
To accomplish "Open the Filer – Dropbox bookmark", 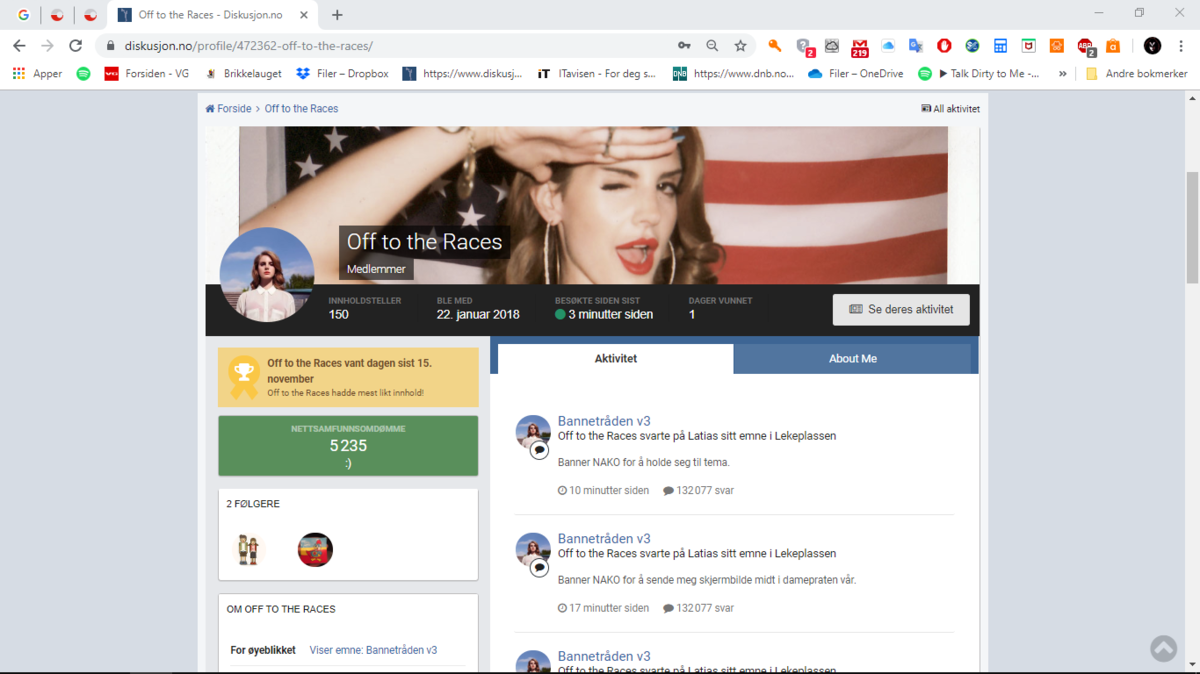I will click(x=342, y=74).
